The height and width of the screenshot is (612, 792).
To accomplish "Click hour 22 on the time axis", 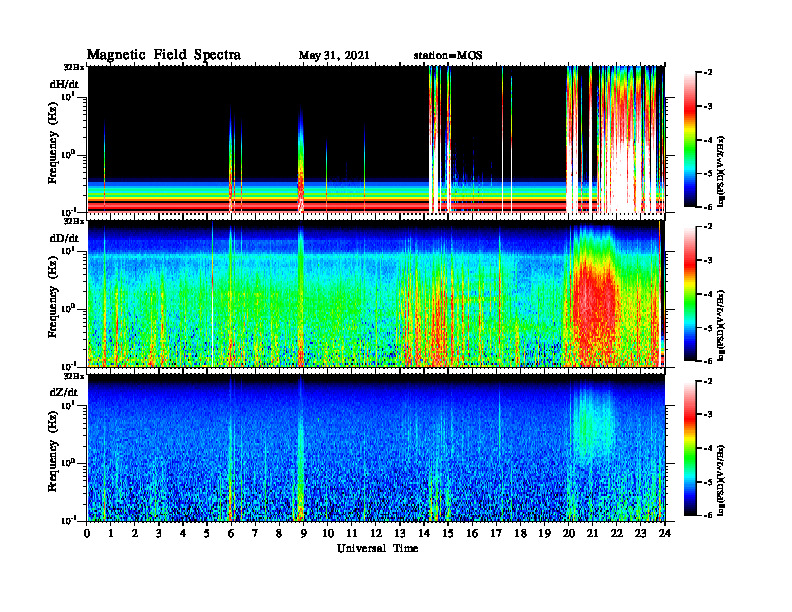I will pos(616,533).
